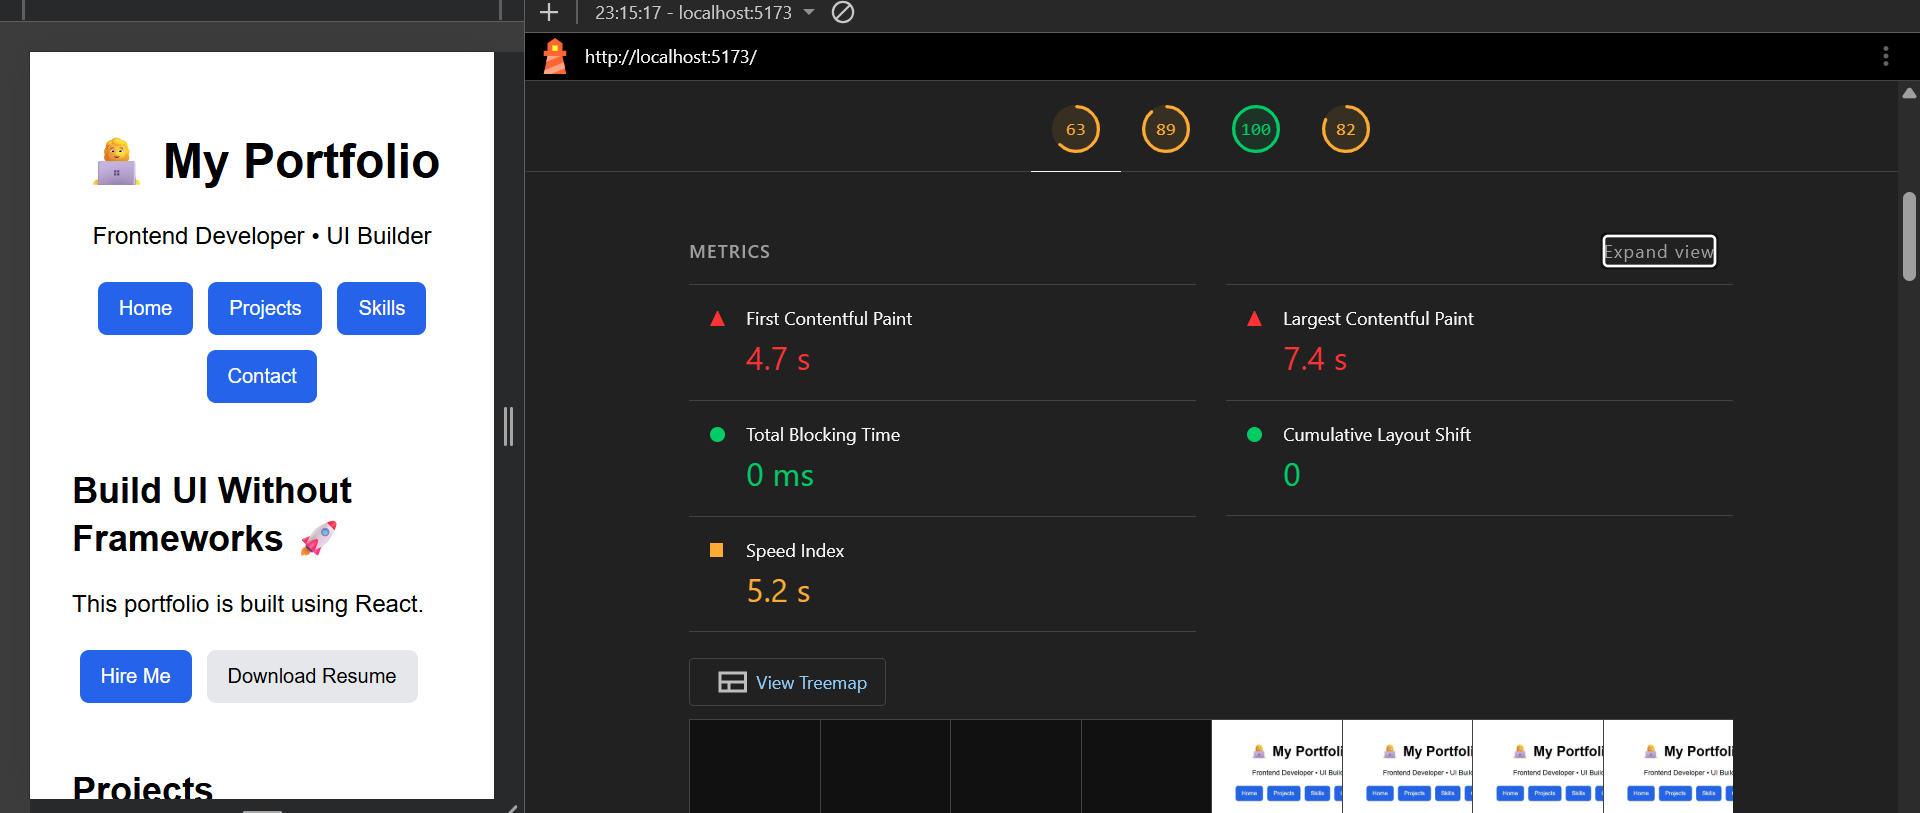1920x813 pixels.
Task: Click the developer emoji next to My Portfolio
Action: click(117, 162)
